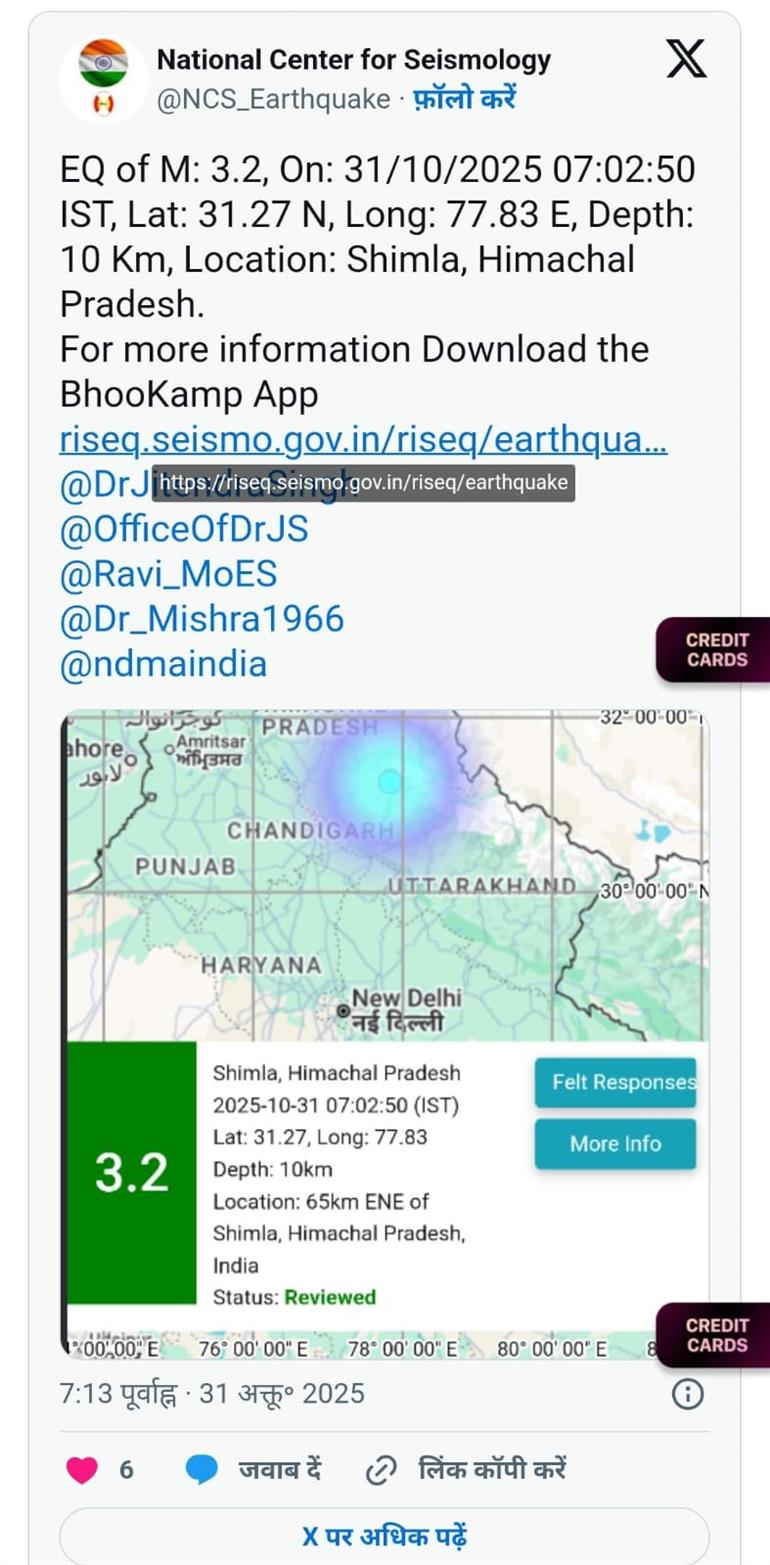
Task: Open the @Ravi_MoES mention
Action: click(x=168, y=574)
